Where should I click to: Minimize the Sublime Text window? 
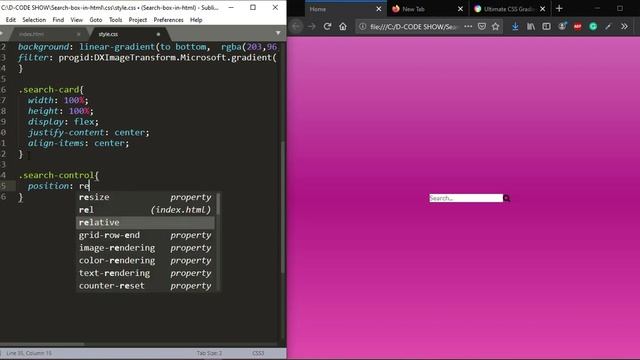tap(231, 7)
